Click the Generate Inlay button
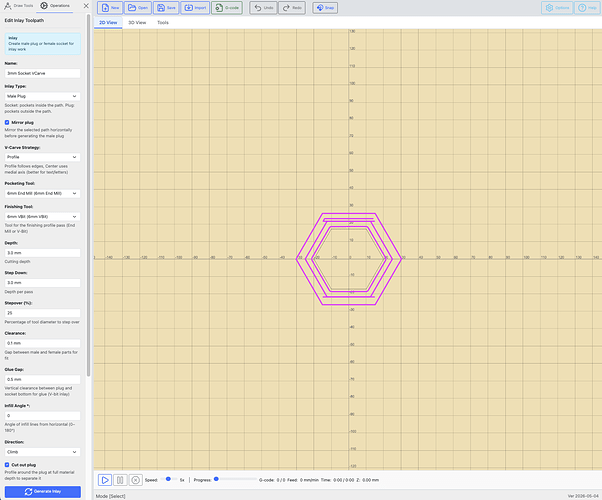 pos(43,492)
